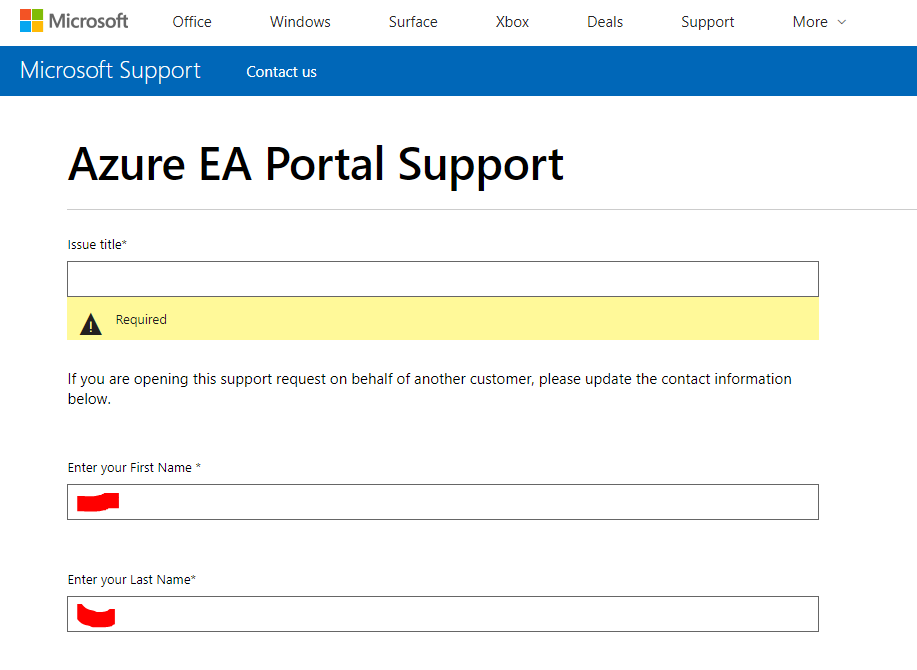Click the Azure EA Portal Support heading

316,165
